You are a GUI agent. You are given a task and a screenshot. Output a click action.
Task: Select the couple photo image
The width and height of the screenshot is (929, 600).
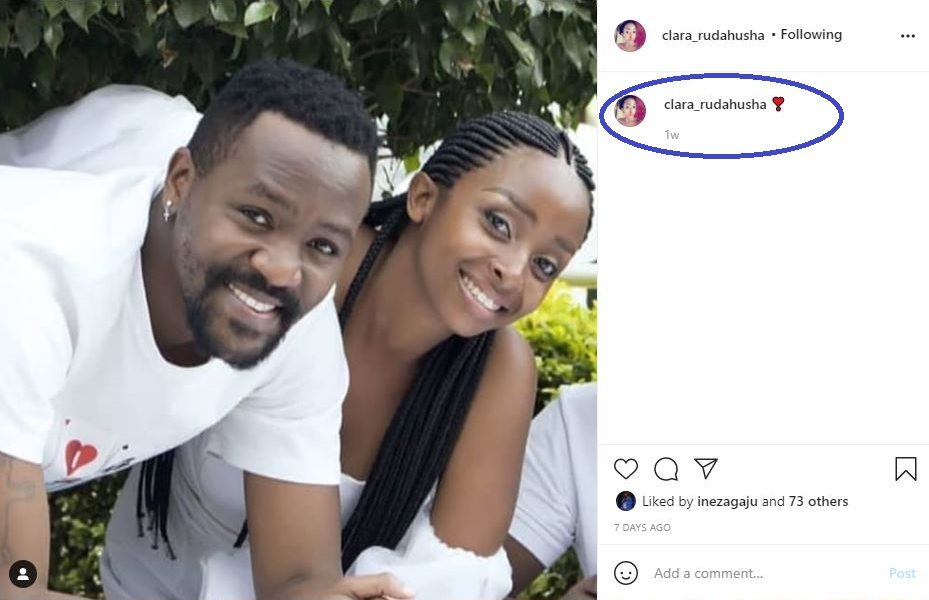(x=298, y=300)
